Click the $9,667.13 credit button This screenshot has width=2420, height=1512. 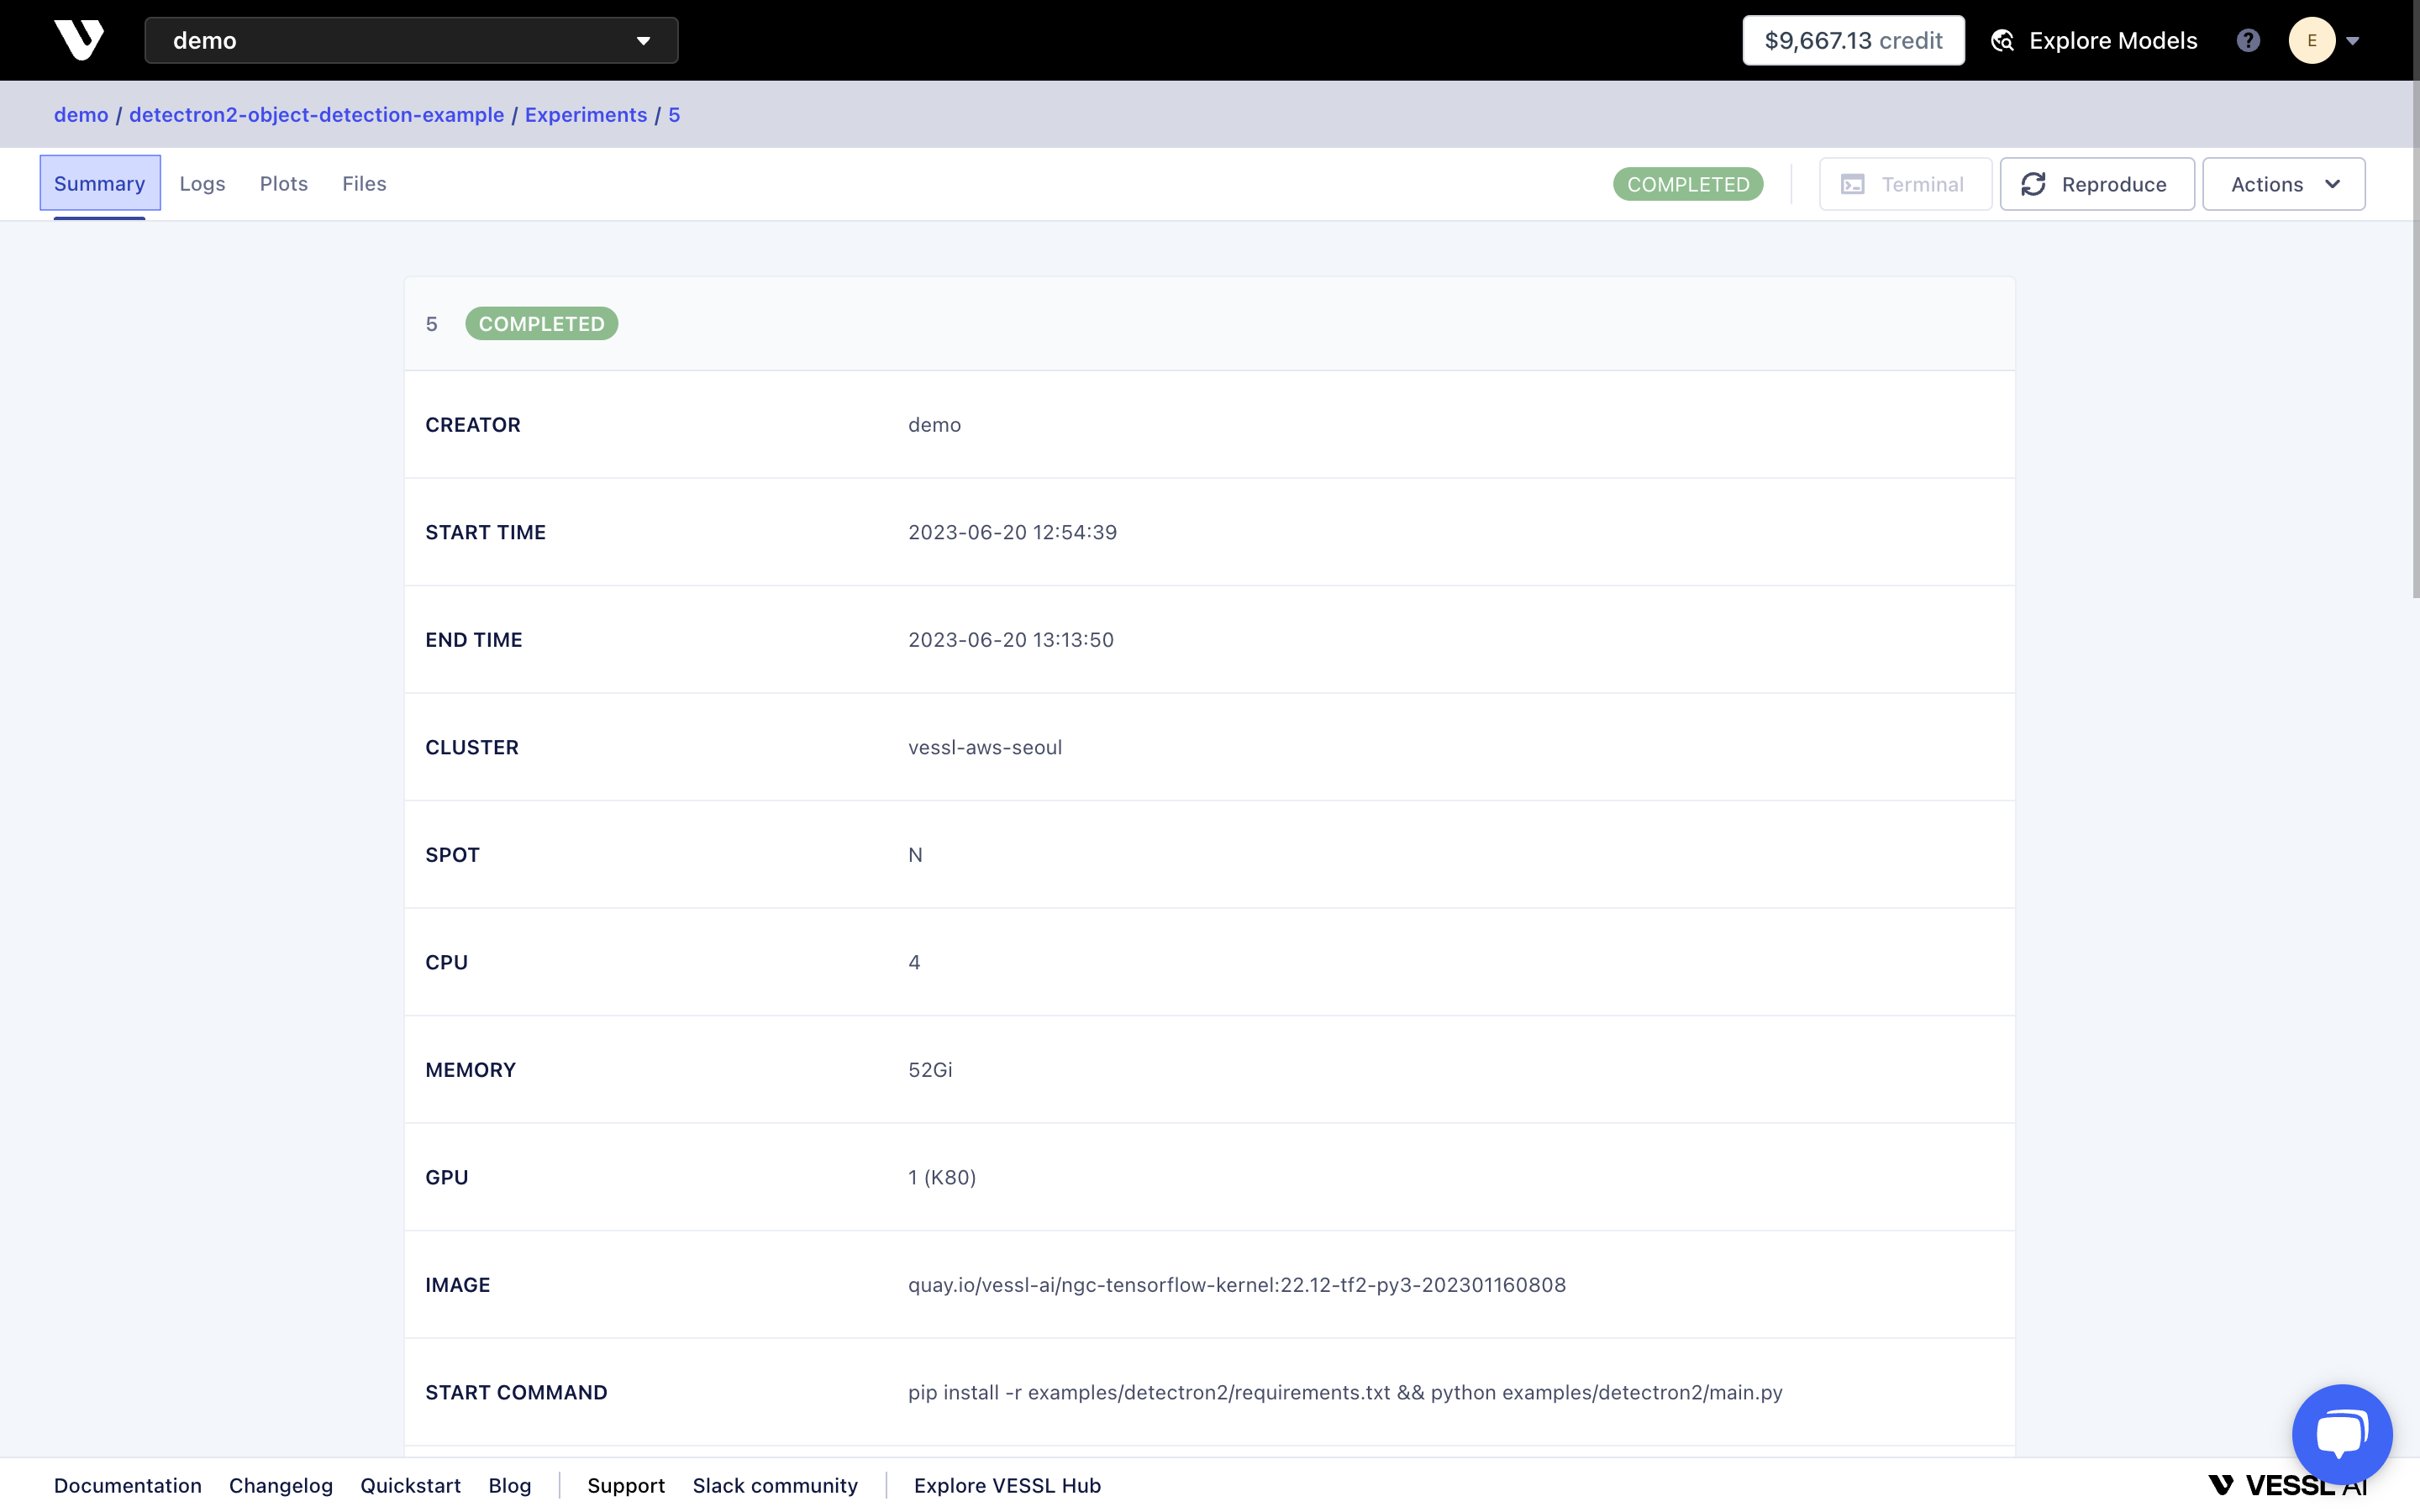(x=1853, y=40)
